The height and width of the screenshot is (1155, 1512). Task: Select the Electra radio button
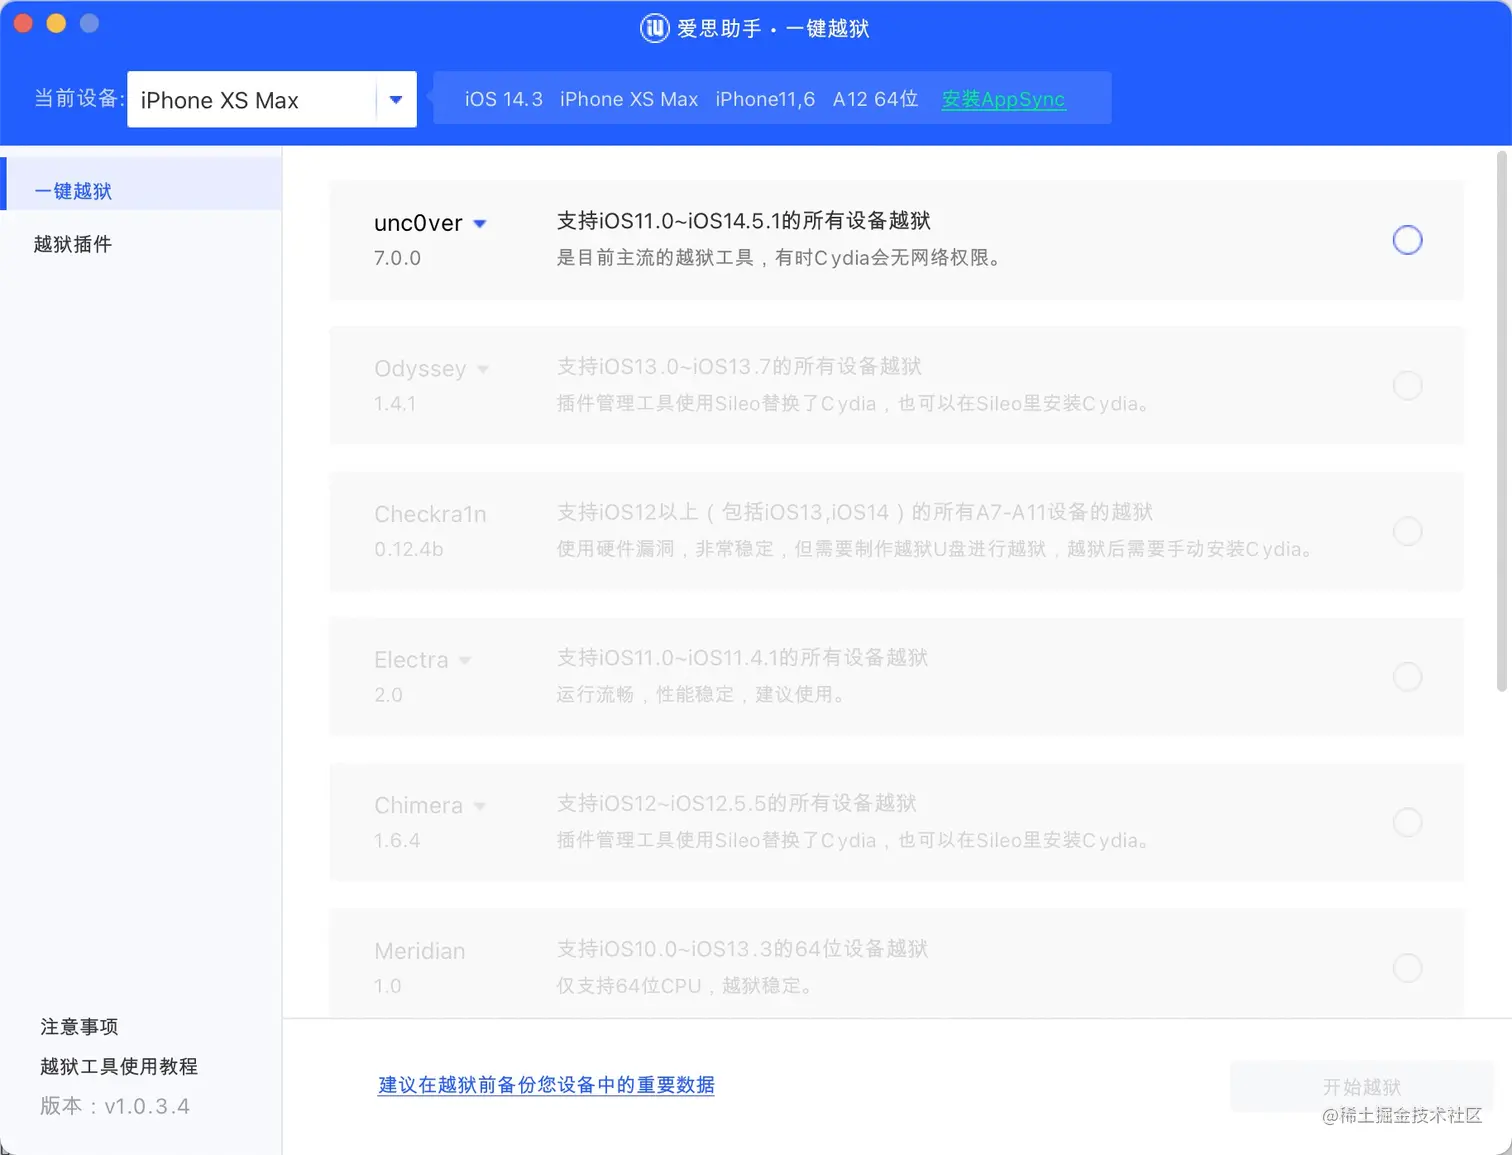coord(1407,677)
